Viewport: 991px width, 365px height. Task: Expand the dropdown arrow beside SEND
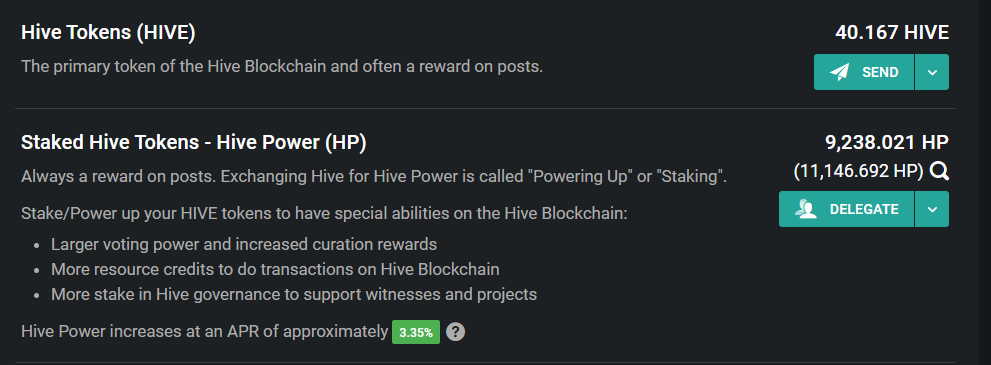[932, 72]
